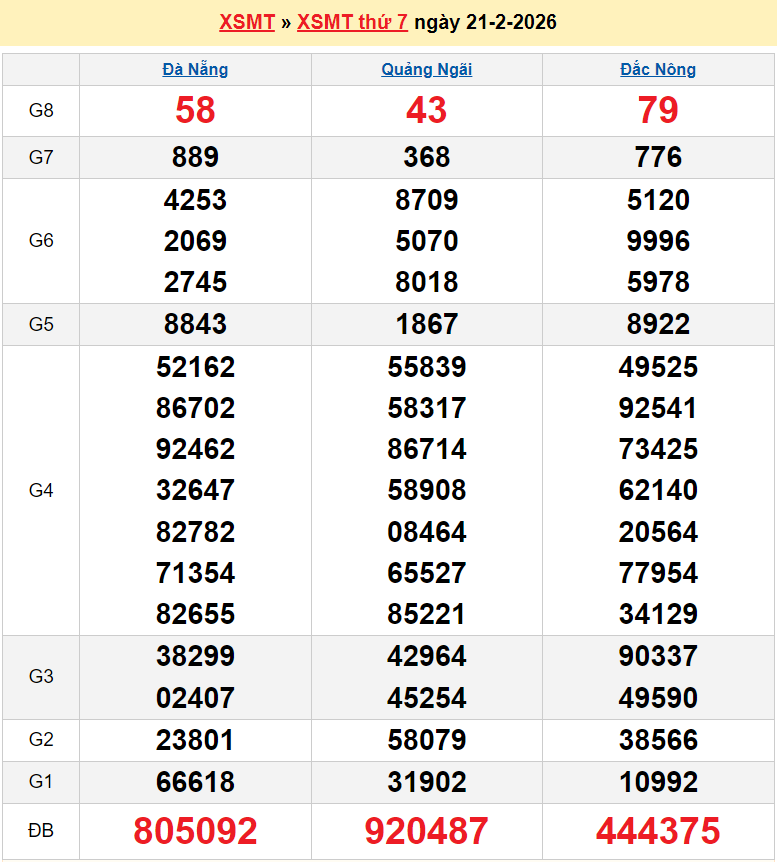Click the G1 number 10992

[658, 782]
